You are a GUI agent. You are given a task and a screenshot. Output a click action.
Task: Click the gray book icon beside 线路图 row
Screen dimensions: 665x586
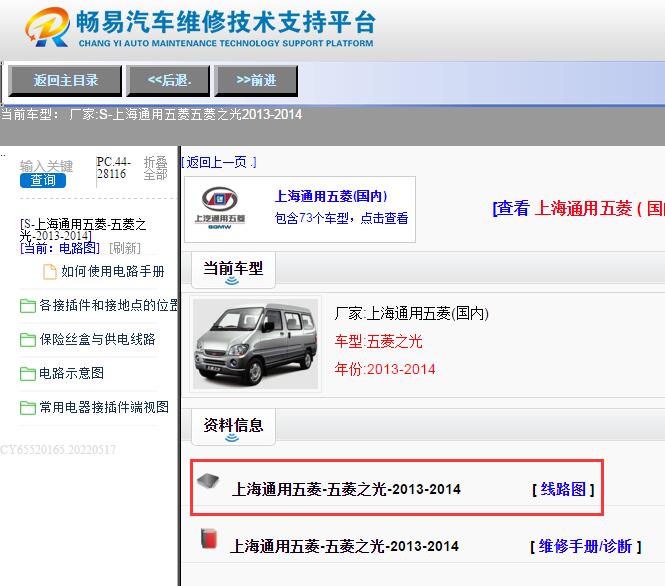tap(208, 481)
